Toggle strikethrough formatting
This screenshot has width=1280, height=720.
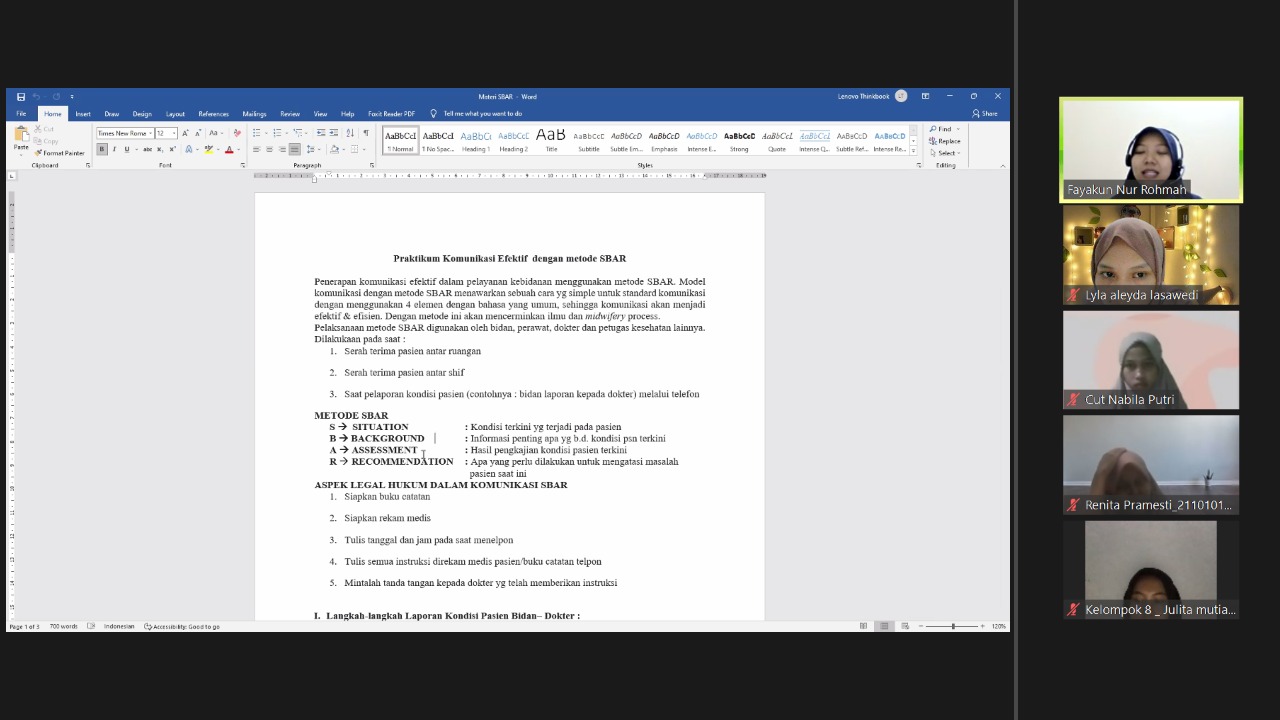pos(147,149)
